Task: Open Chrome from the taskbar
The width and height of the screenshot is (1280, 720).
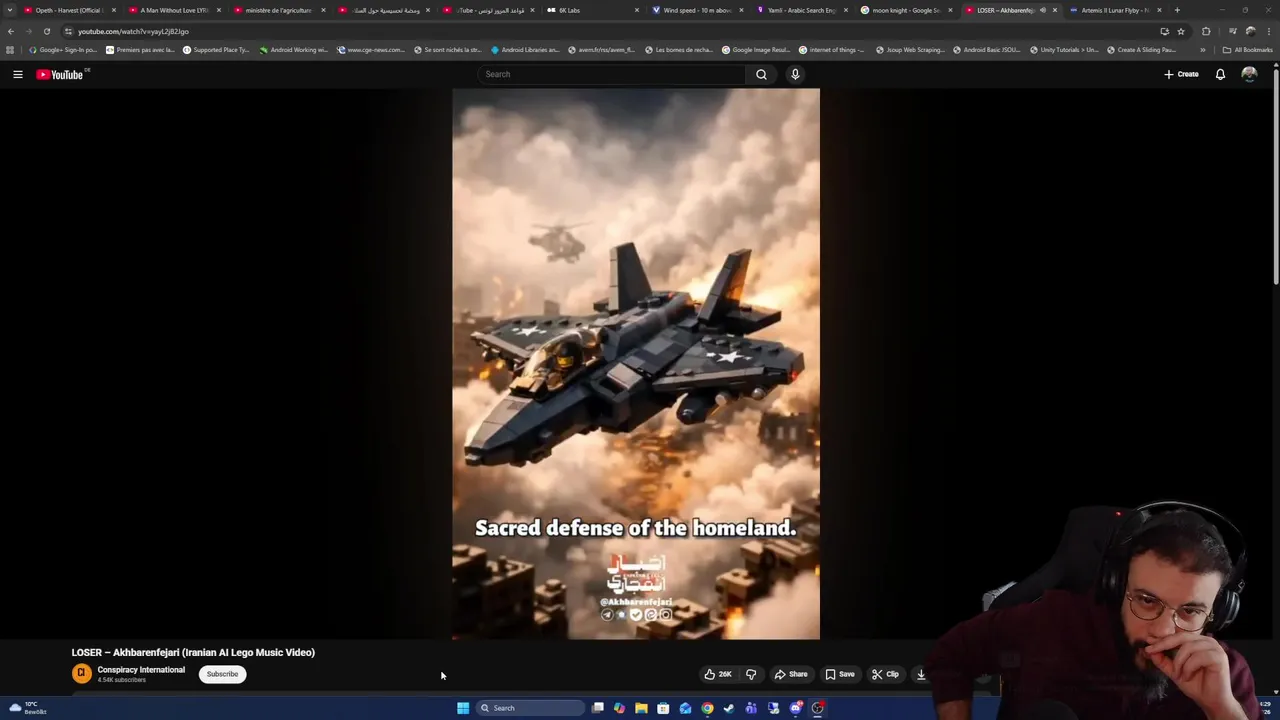Action: pyautogui.click(x=707, y=708)
